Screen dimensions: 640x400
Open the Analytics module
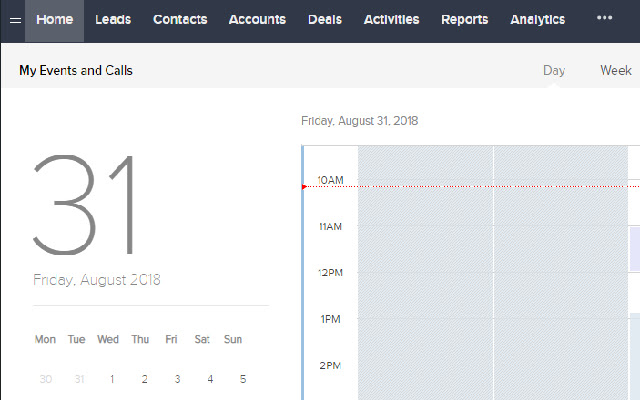point(537,20)
